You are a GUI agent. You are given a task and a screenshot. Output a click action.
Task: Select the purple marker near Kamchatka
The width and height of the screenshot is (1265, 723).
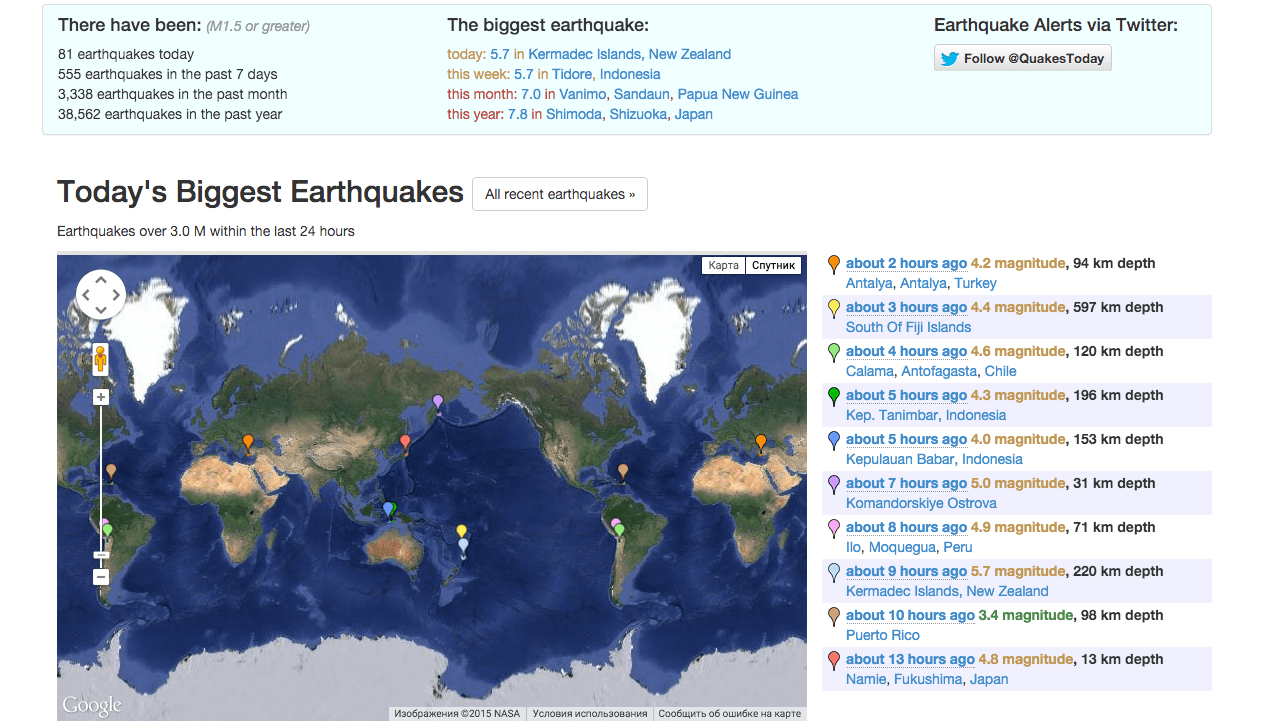437,400
